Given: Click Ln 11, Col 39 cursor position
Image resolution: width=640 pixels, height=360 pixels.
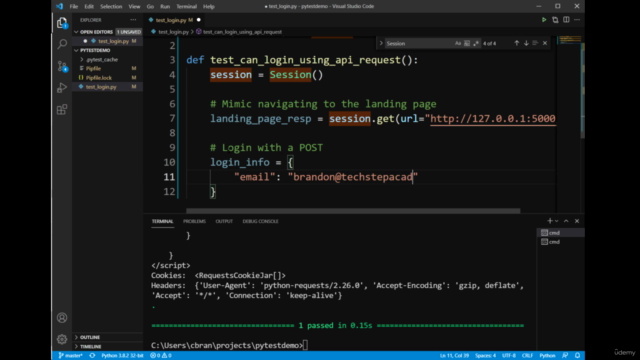Looking at the screenshot, I should pos(454,356).
